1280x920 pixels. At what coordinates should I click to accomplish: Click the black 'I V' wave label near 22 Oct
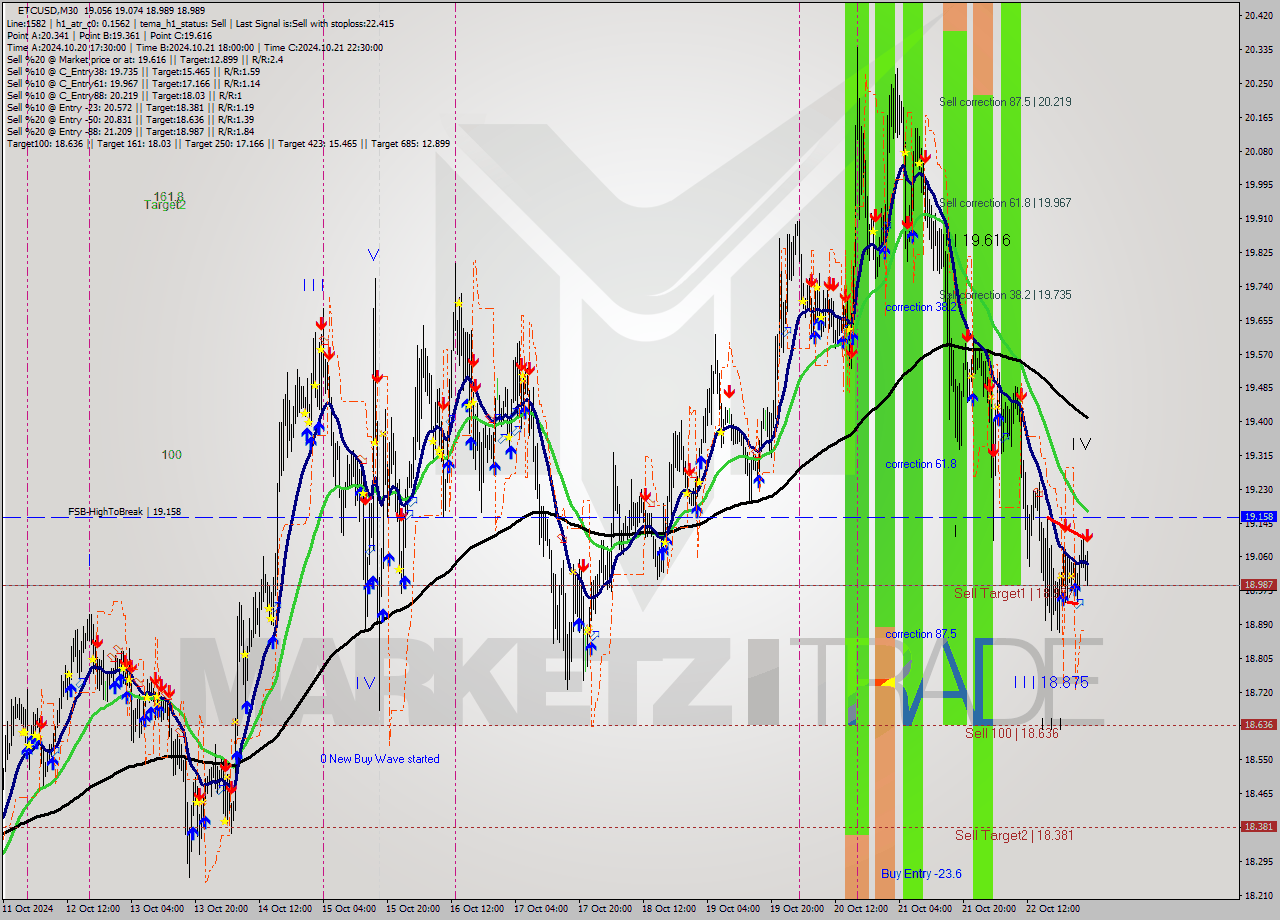pos(1082,443)
